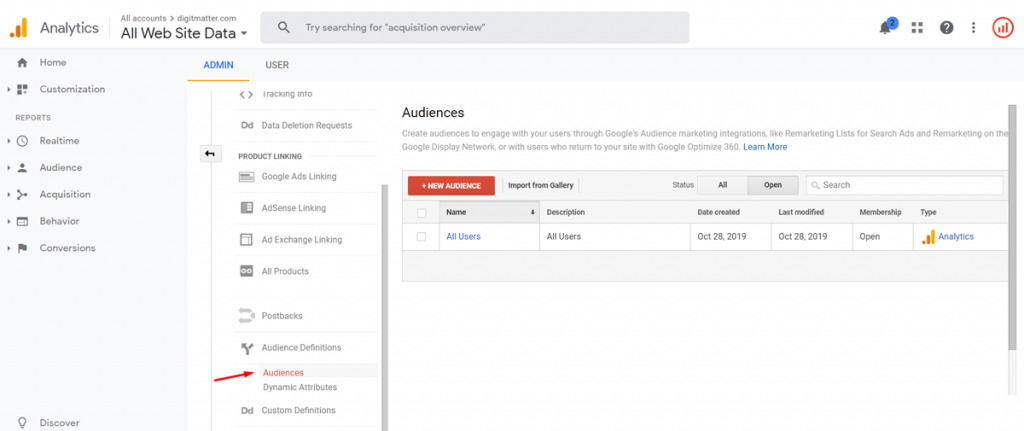Switch to the USER tab

(x=277, y=65)
